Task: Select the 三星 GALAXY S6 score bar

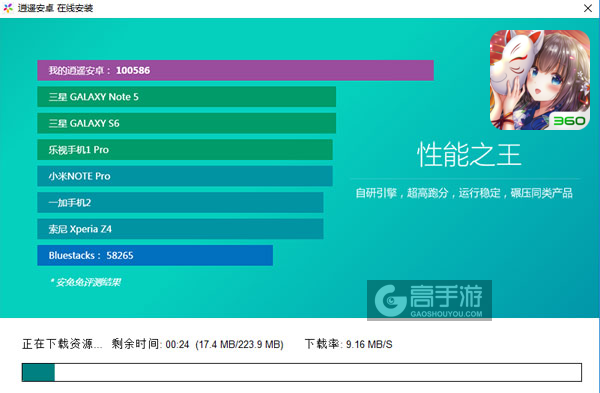Action: [x=186, y=123]
